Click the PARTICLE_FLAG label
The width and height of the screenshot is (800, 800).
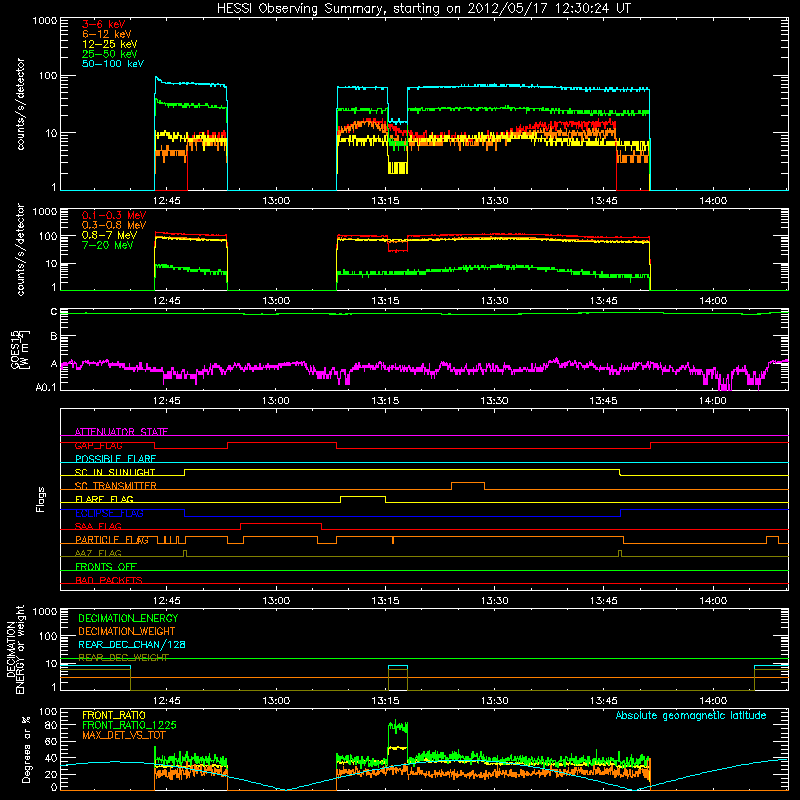tap(112, 539)
